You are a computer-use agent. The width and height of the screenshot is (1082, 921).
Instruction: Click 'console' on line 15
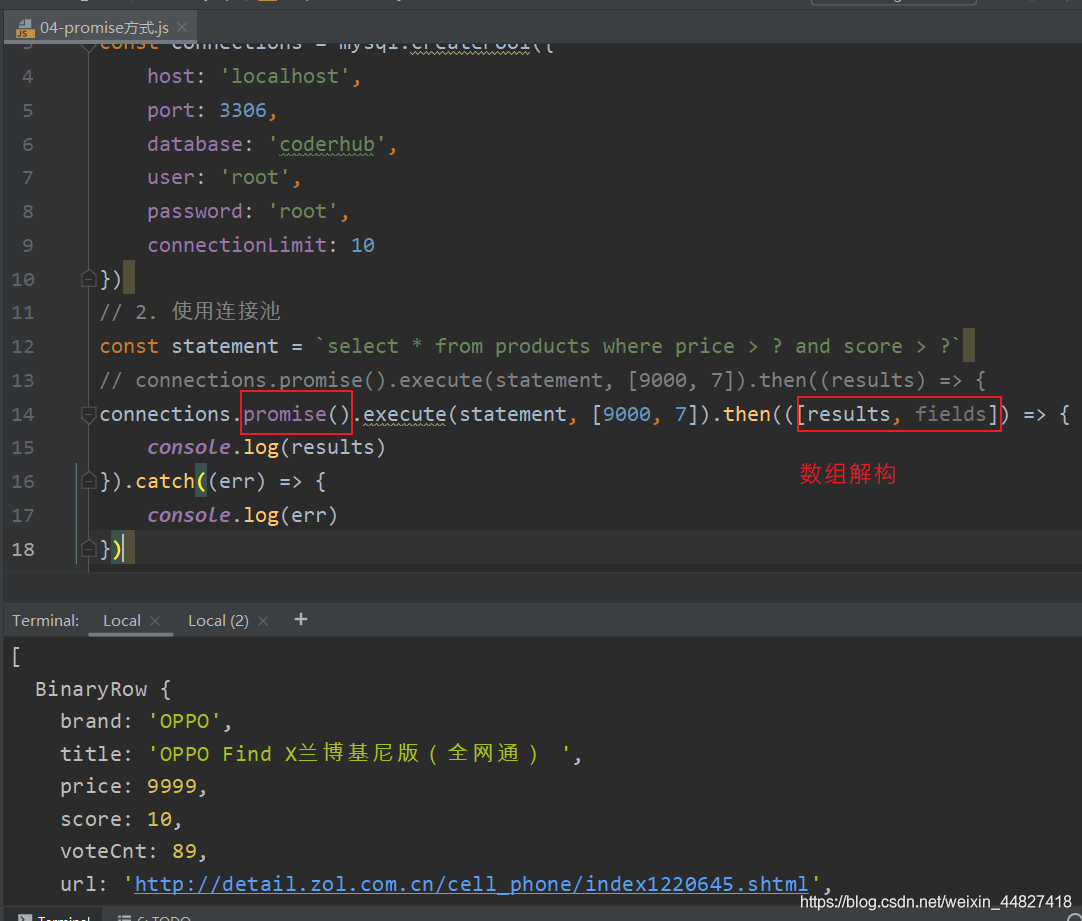[x=188, y=447]
